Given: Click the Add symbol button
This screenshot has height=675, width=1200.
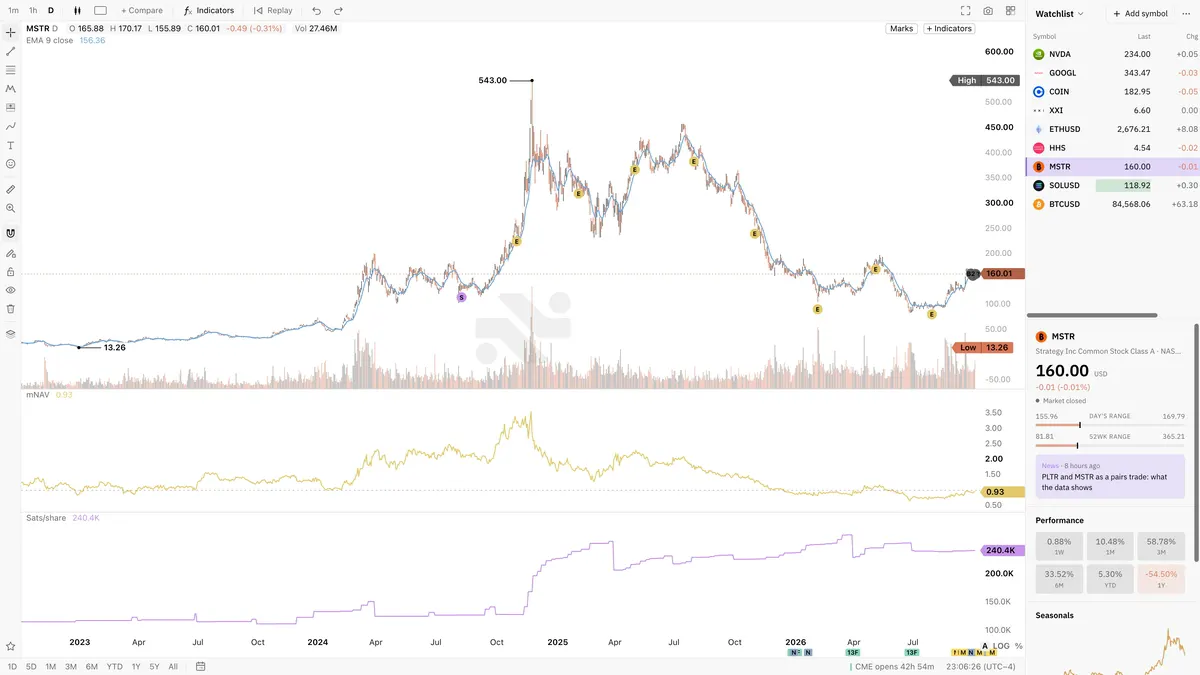Looking at the screenshot, I should (x=1140, y=14).
